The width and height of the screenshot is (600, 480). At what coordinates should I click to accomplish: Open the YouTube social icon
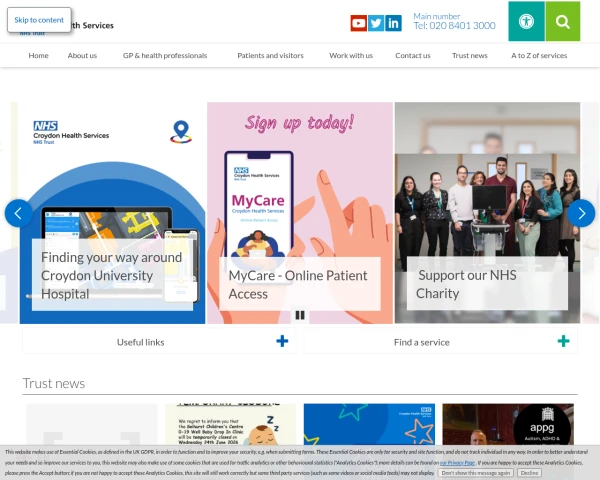(359, 23)
